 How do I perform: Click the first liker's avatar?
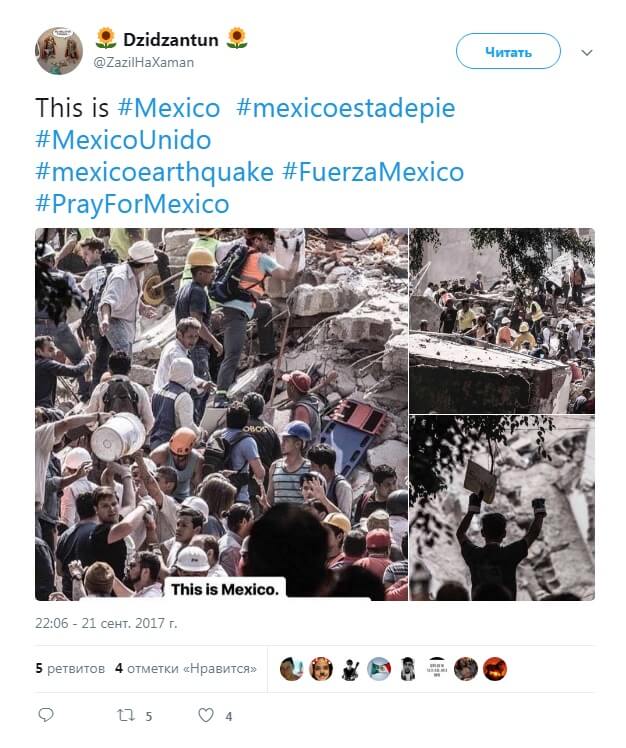coord(292,668)
